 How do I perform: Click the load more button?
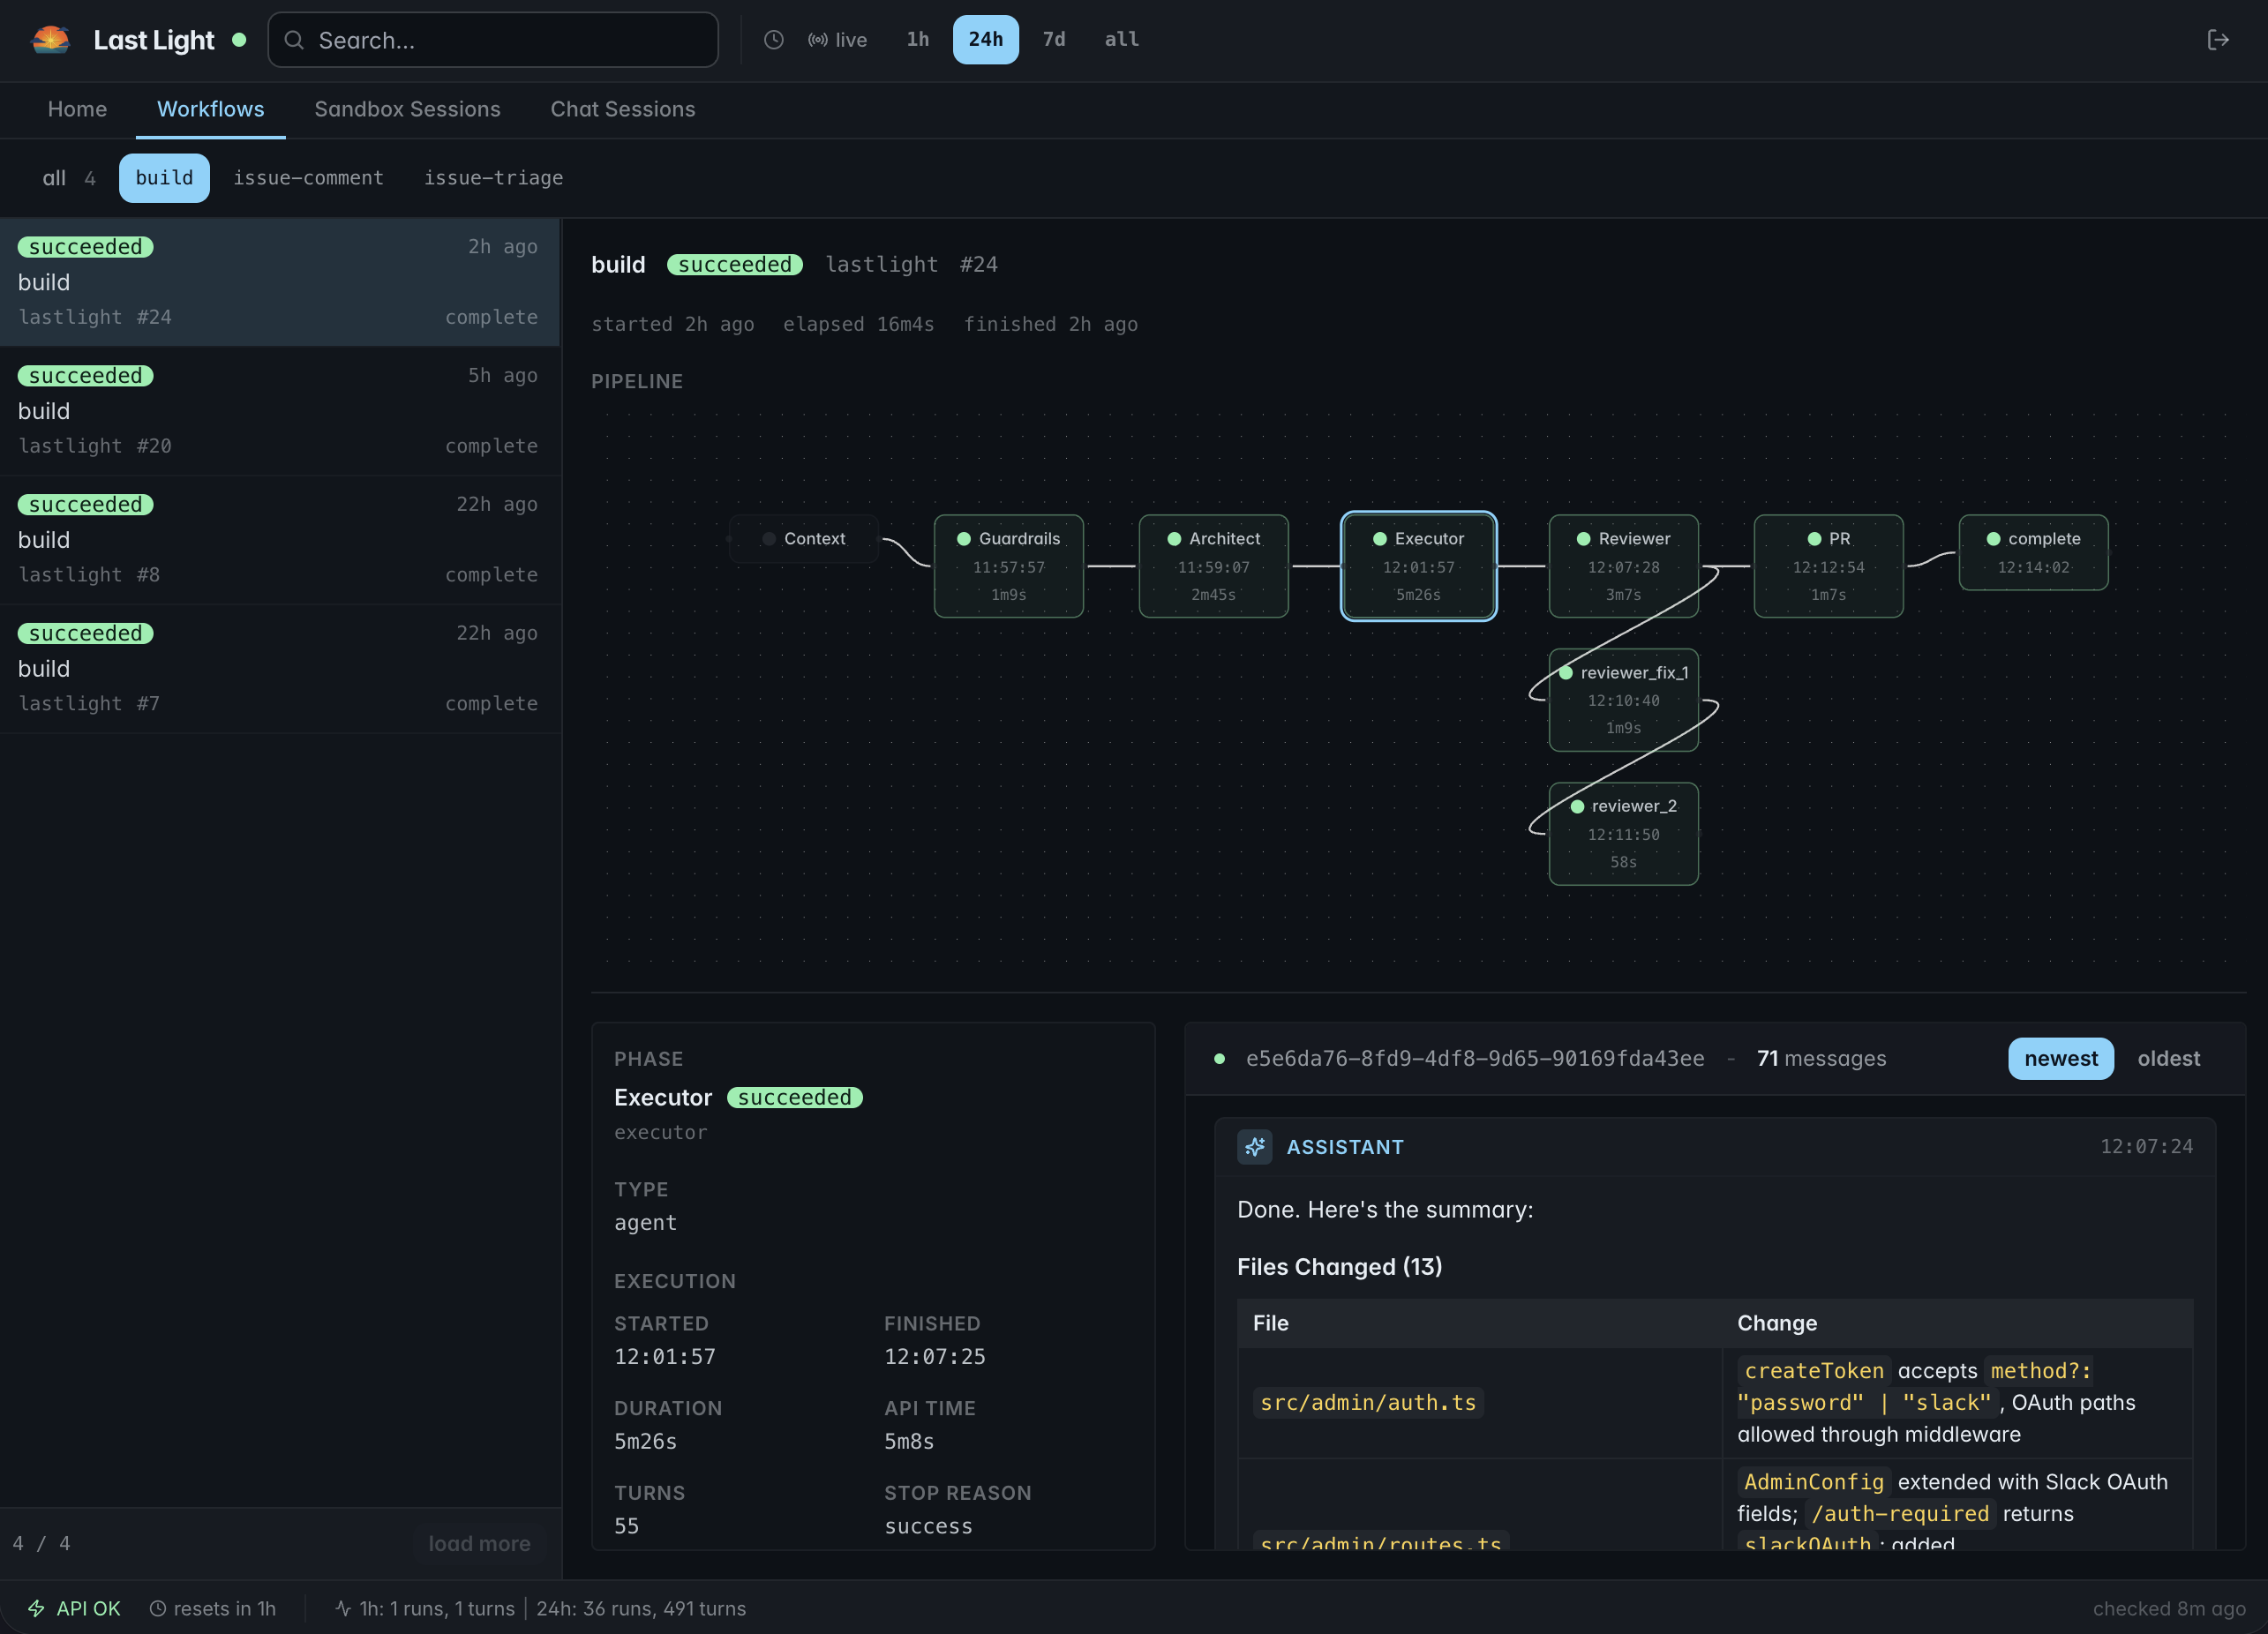[479, 1543]
